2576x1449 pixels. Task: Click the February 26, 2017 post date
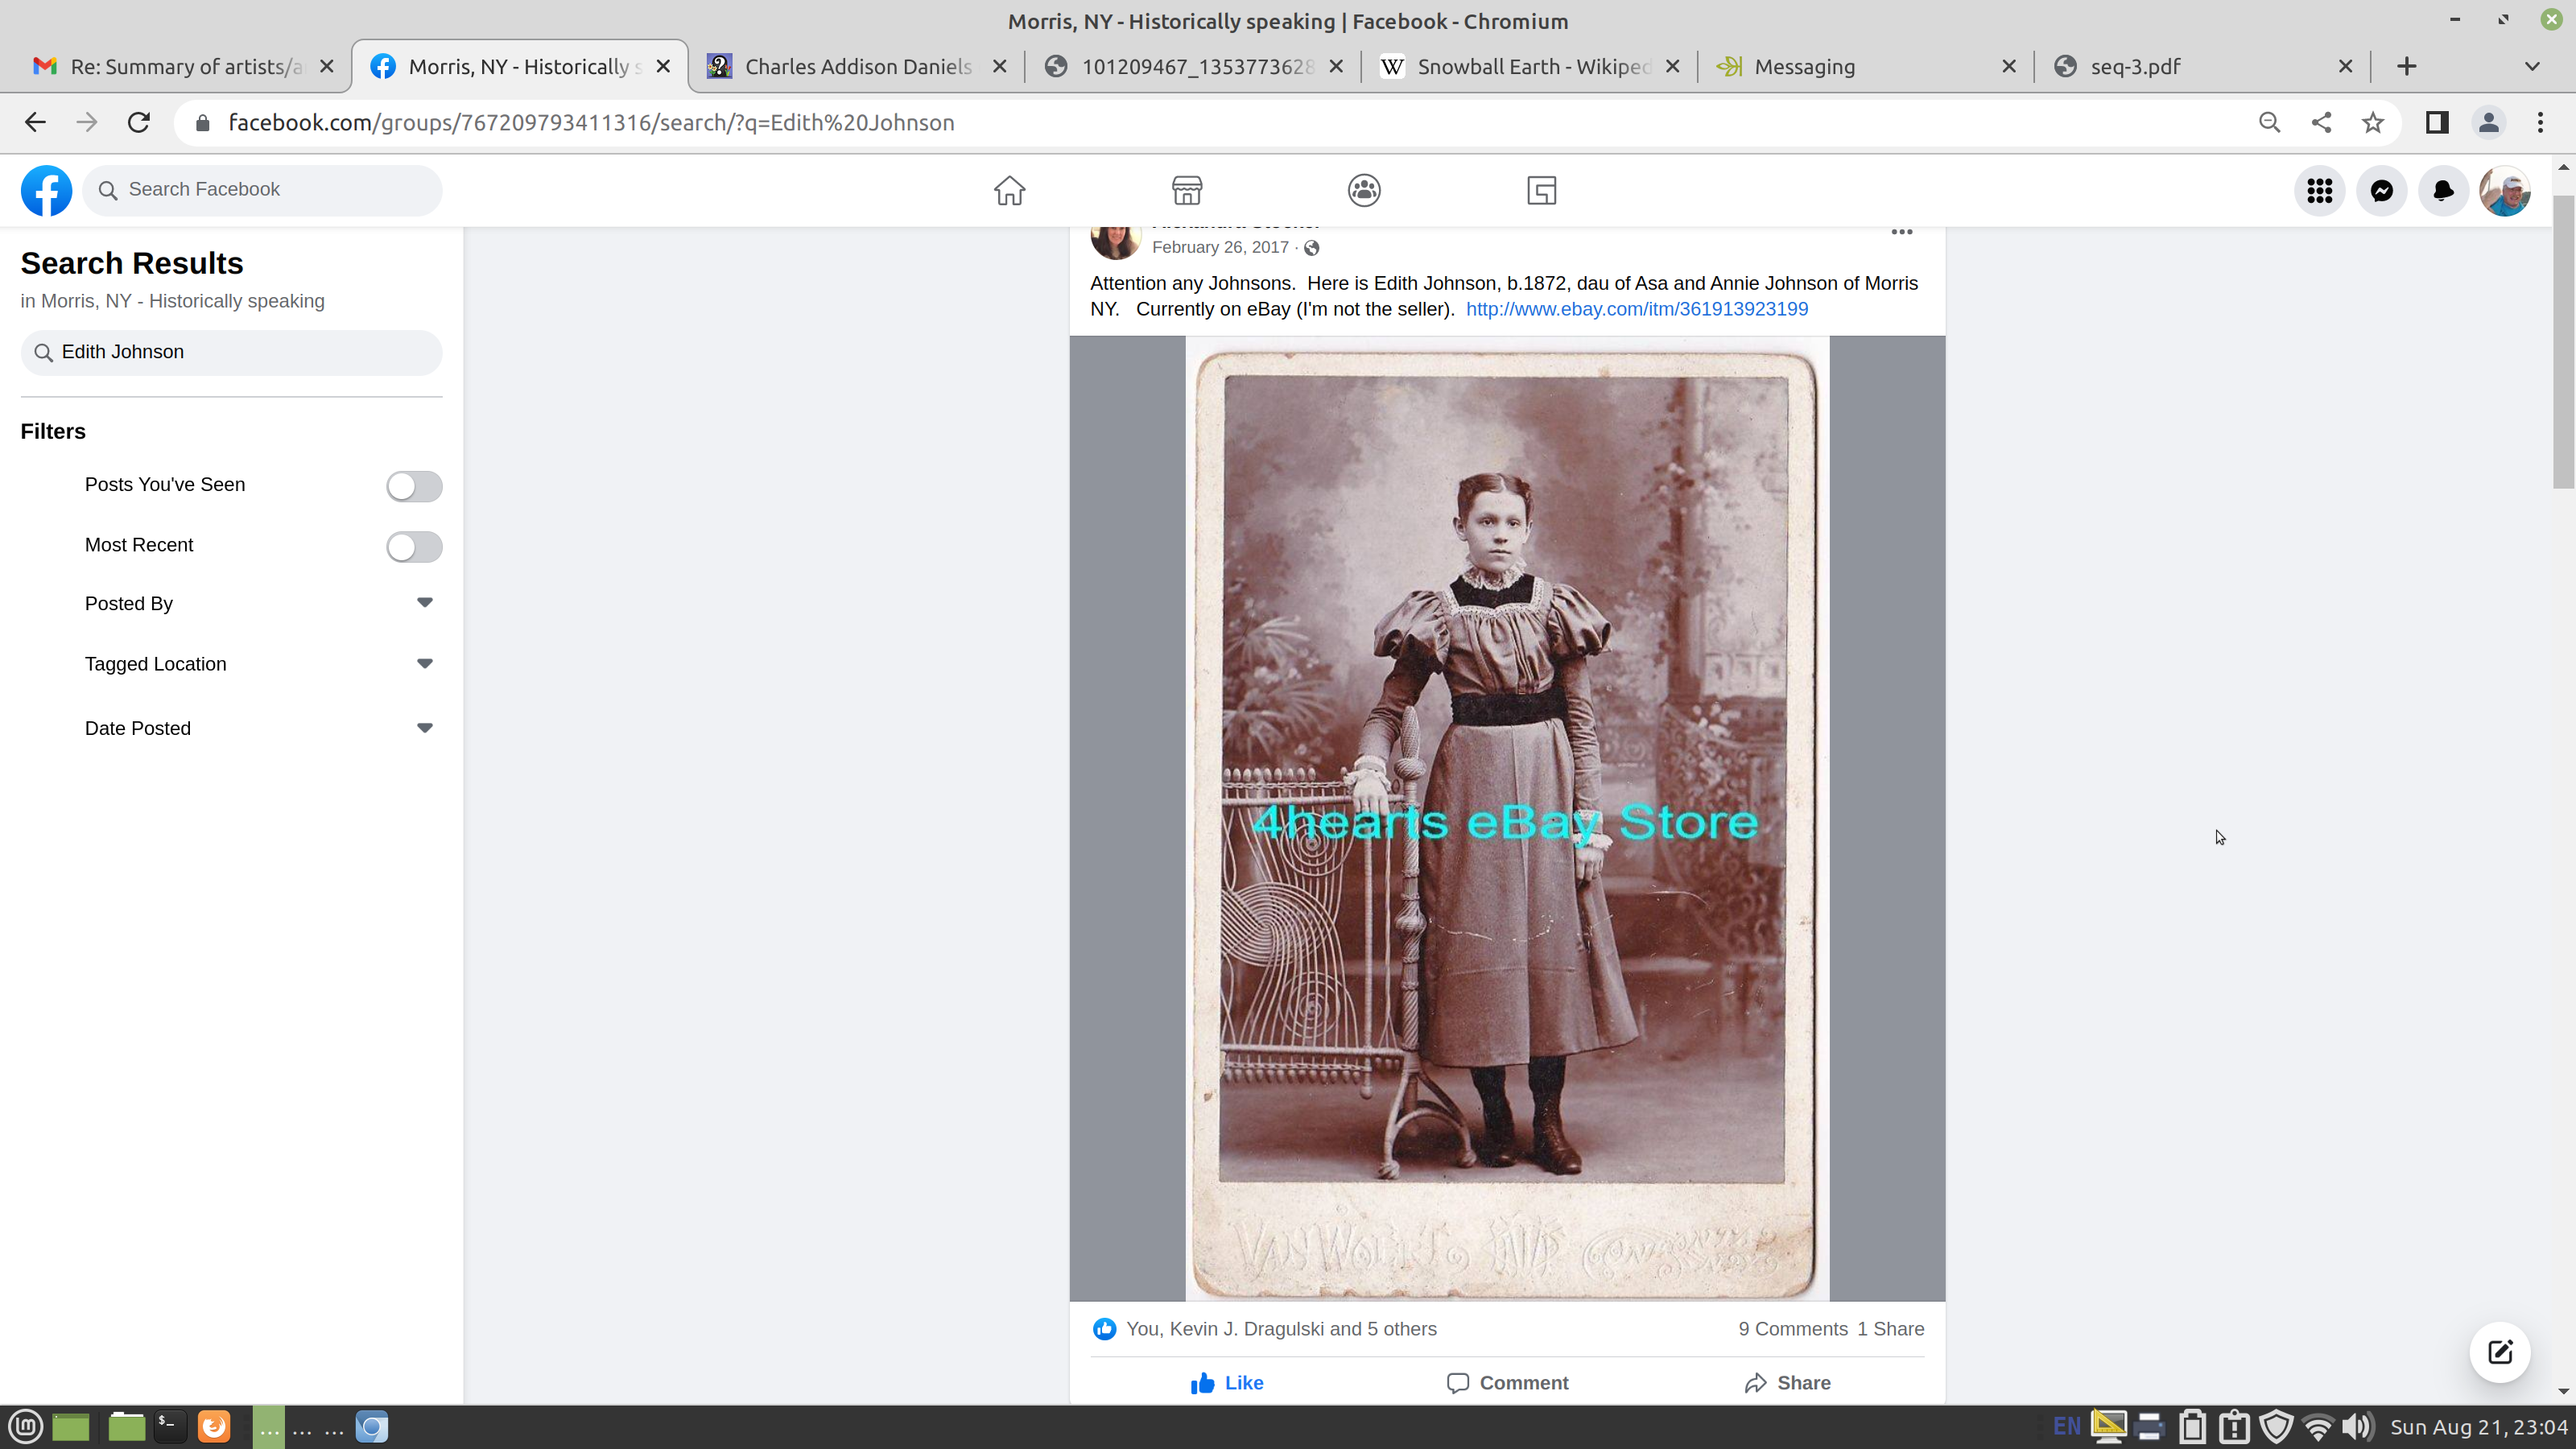[x=1220, y=247]
